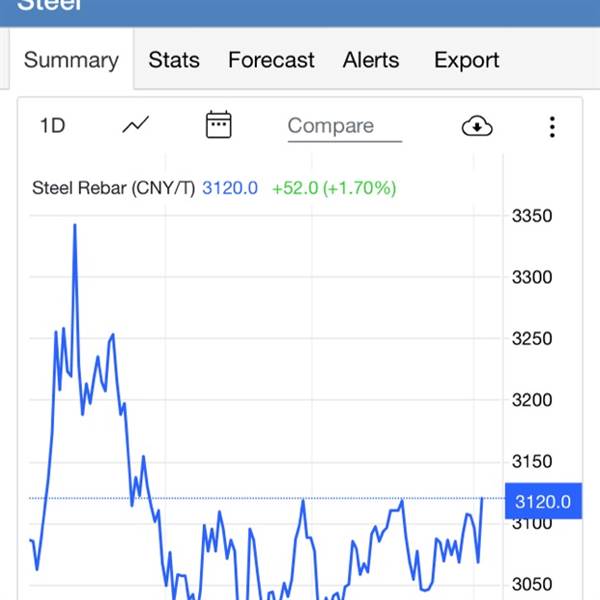Open the calendar date range picker
600x600 pixels.
pyautogui.click(x=218, y=125)
